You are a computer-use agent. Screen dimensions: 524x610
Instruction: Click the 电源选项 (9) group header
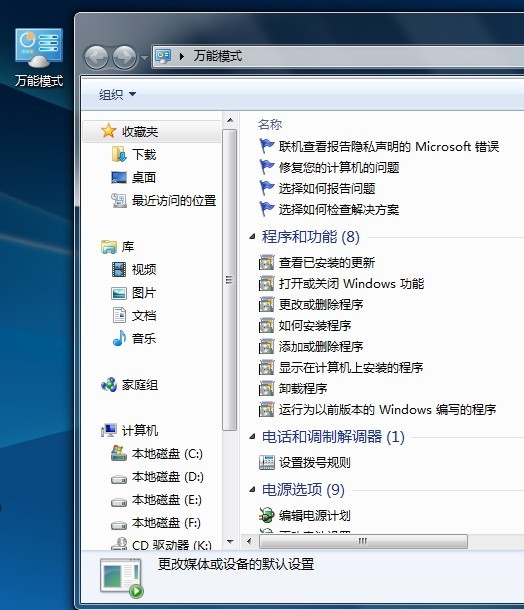[303, 489]
